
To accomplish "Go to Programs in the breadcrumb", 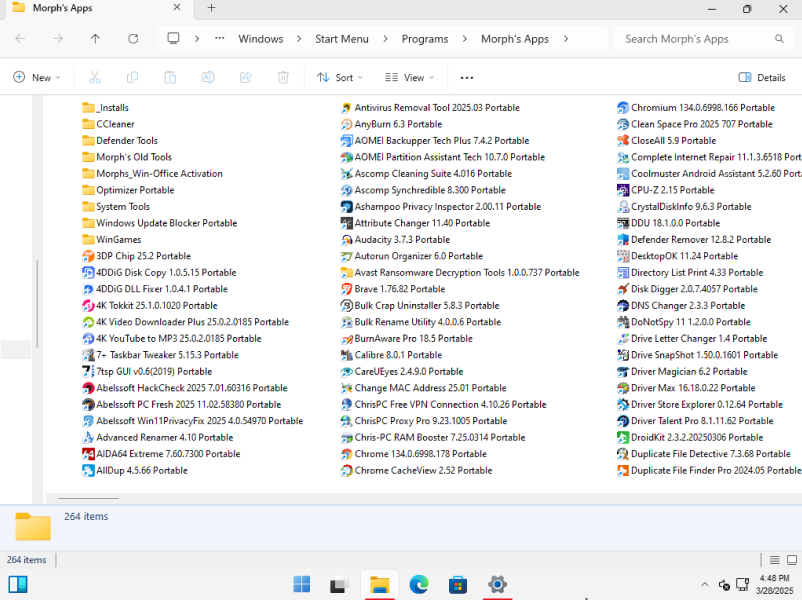I will point(425,39).
